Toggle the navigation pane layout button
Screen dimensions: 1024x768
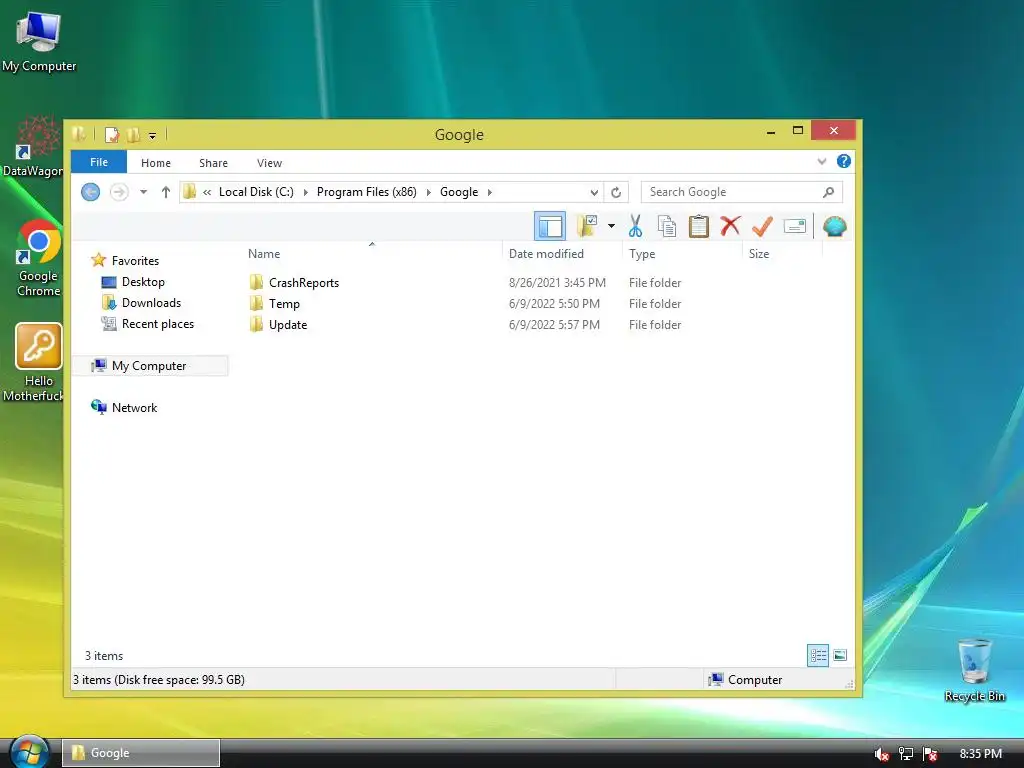550,227
